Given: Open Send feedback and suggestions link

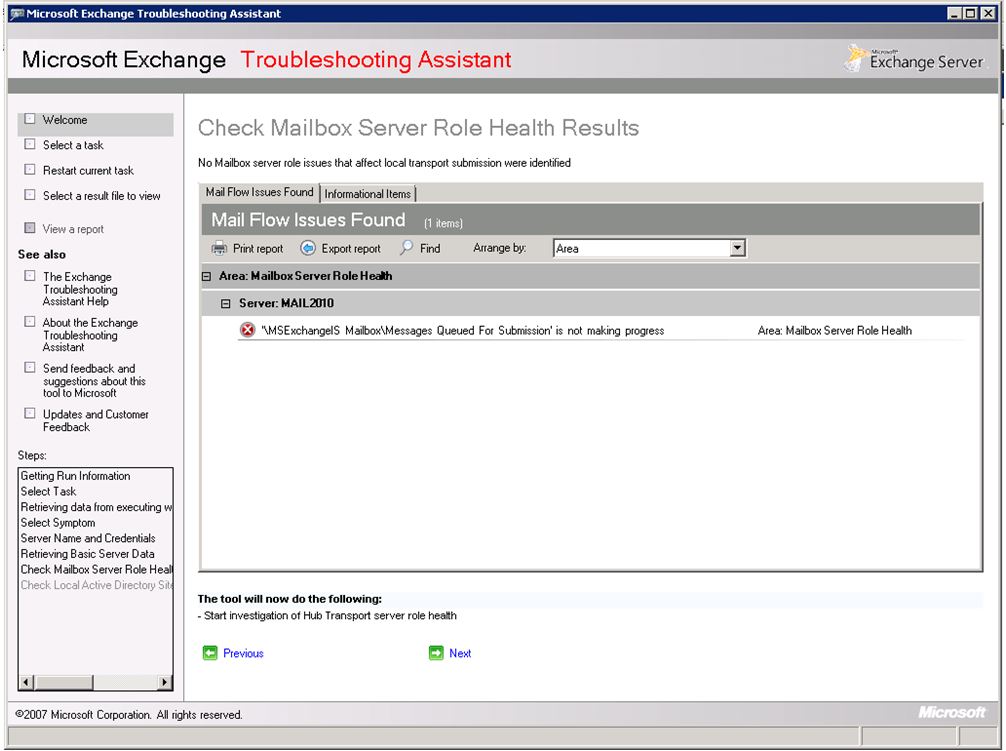Looking at the screenshot, I should pos(94,381).
